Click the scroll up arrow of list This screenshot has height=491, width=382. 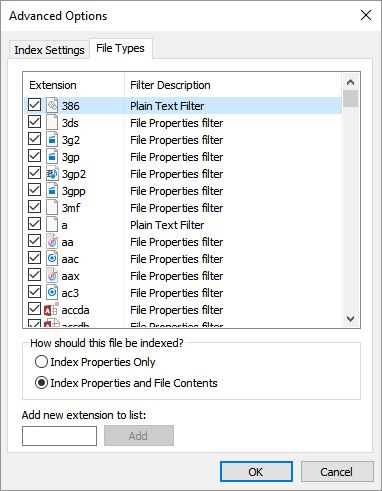350,82
